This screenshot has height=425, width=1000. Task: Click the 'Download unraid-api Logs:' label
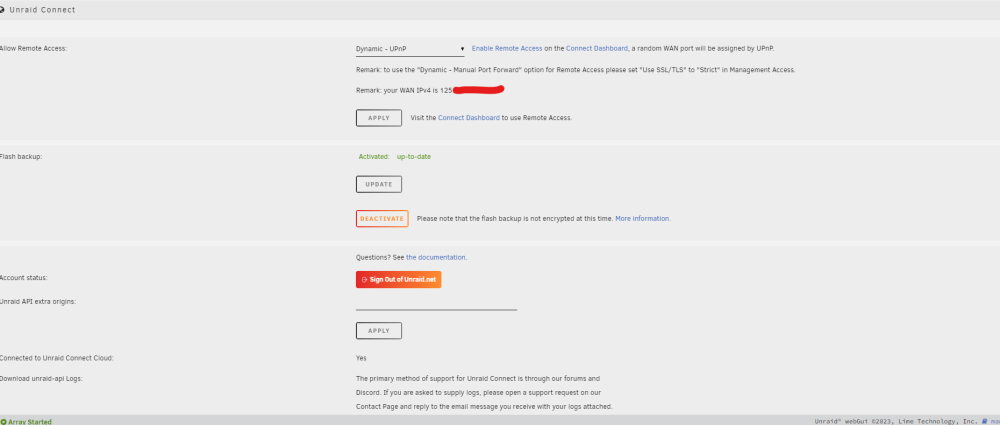coord(41,379)
